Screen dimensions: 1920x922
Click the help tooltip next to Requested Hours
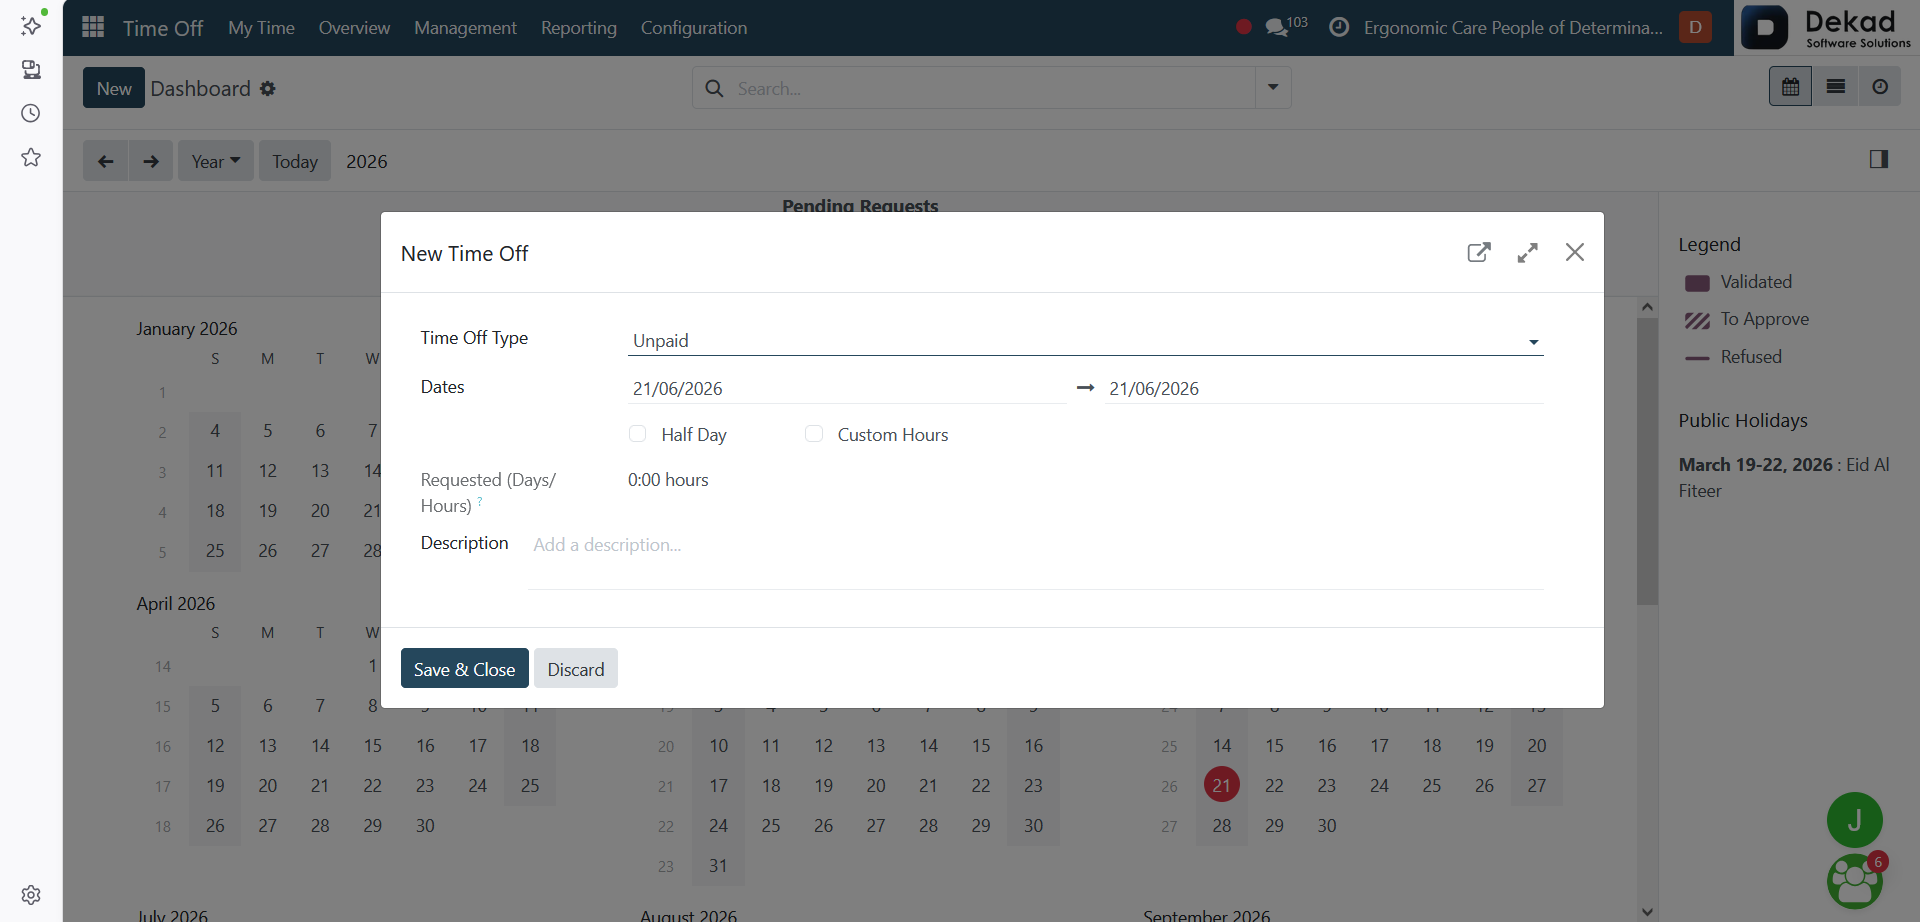480,500
